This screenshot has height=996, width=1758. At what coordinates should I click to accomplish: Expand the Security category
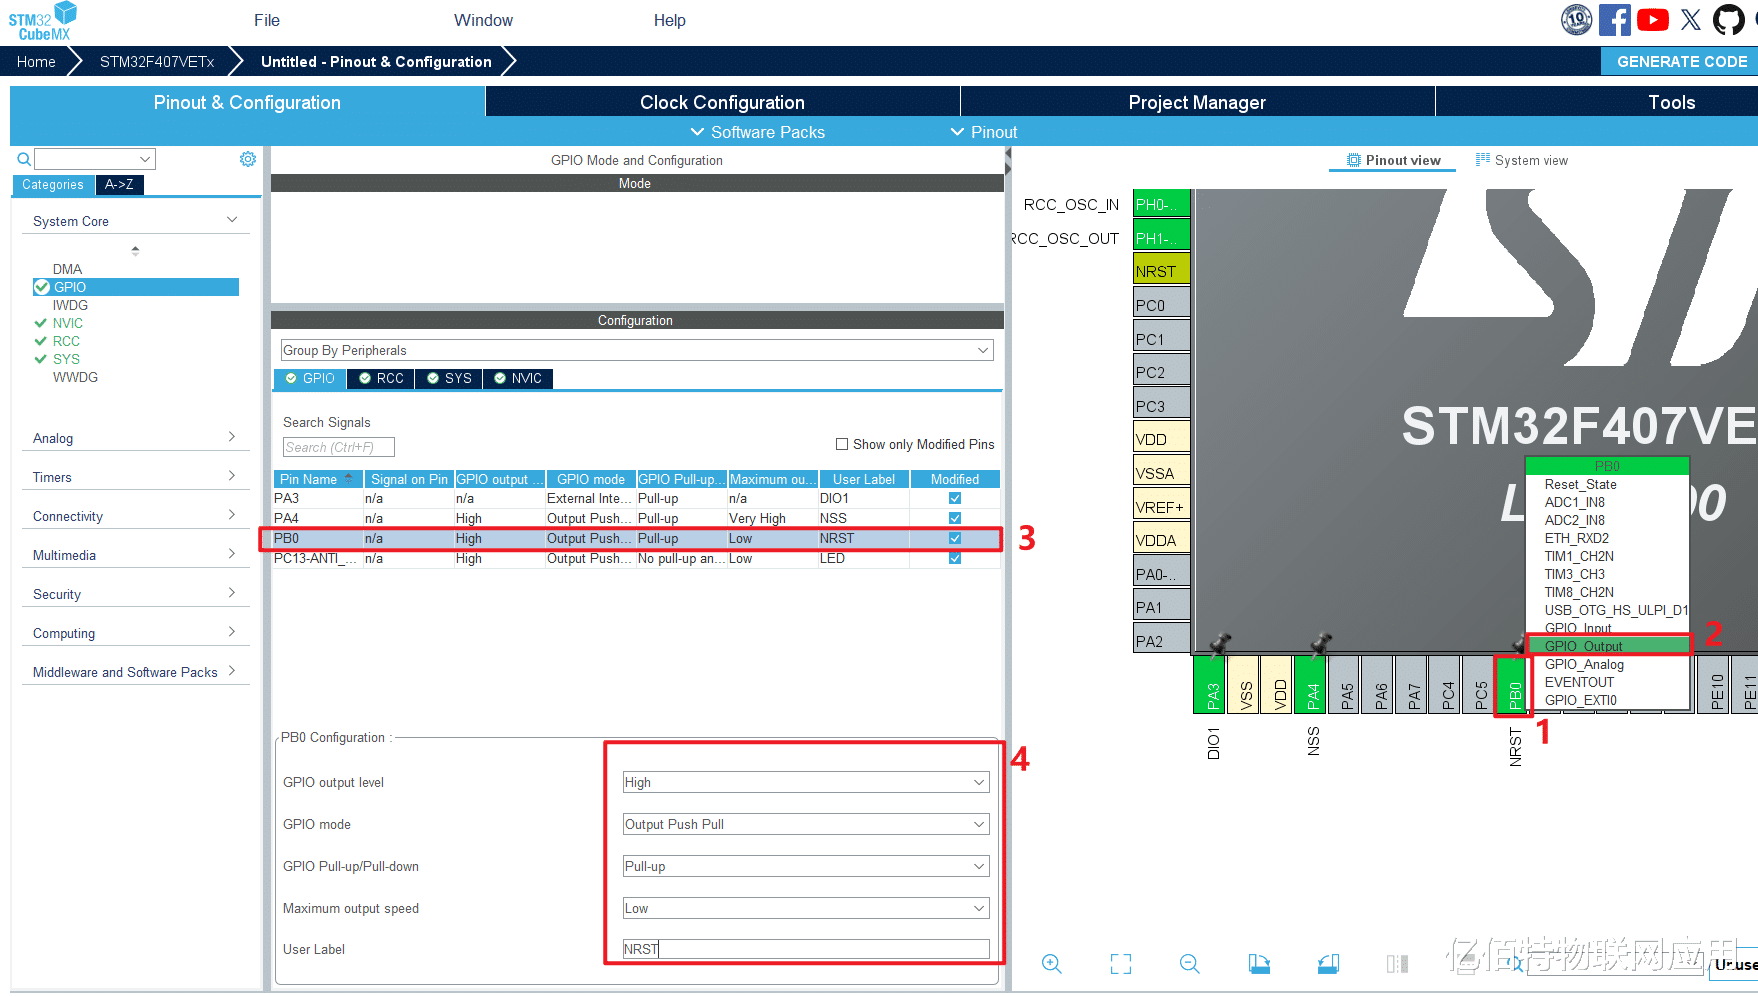coord(134,594)
